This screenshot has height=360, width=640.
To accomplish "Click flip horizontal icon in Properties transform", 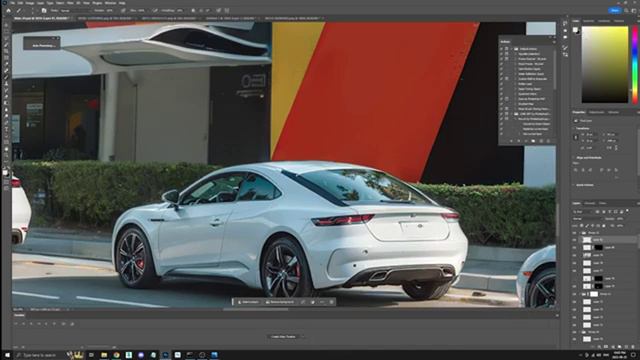I will [609, 147].
